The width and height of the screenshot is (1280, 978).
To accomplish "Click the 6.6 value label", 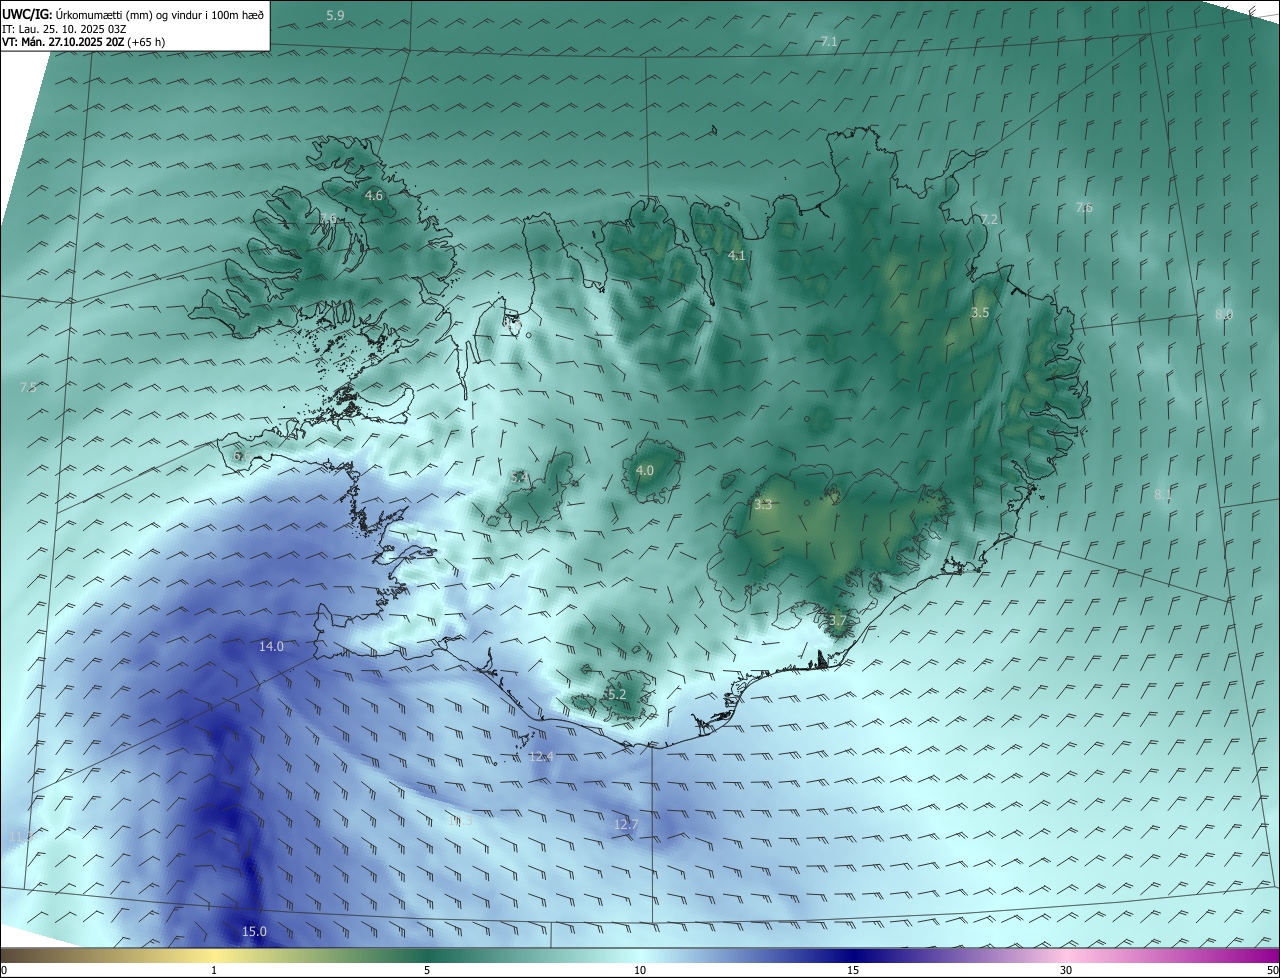I will coord(241,455).
